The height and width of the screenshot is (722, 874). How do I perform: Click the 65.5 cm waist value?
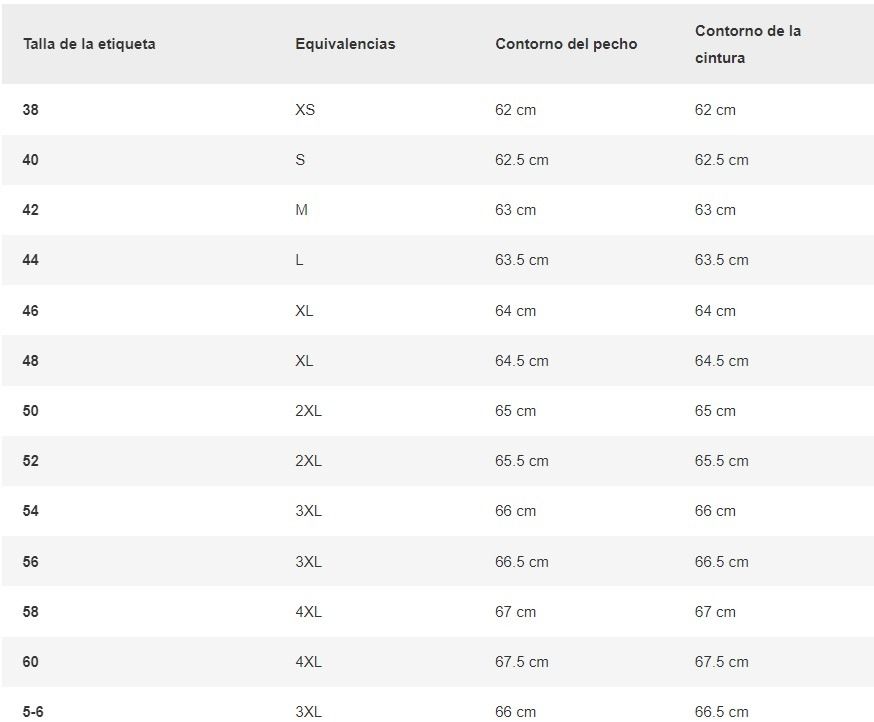click(722, 461)
